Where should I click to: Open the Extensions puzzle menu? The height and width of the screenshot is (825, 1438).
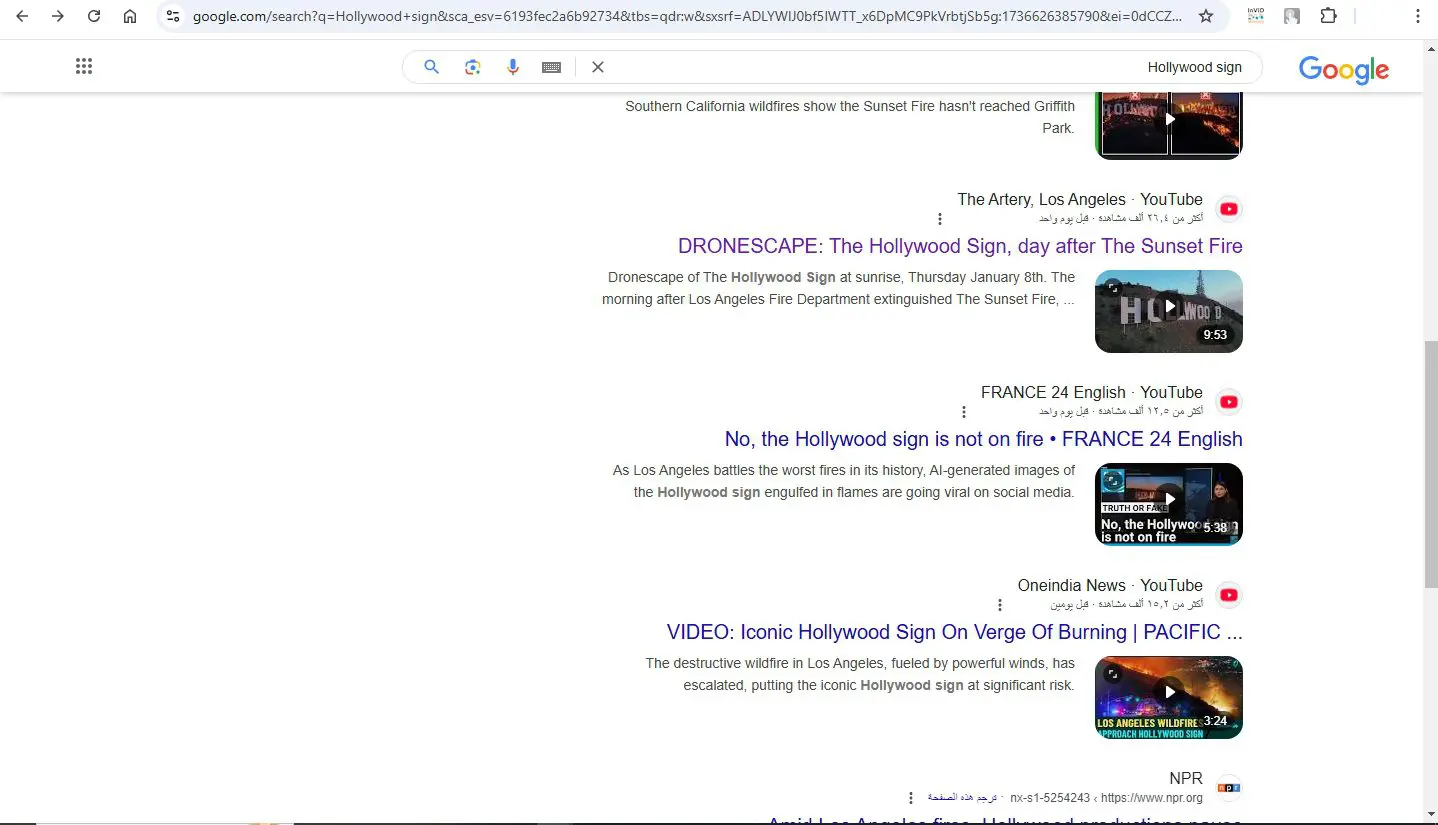(1328, 16)
